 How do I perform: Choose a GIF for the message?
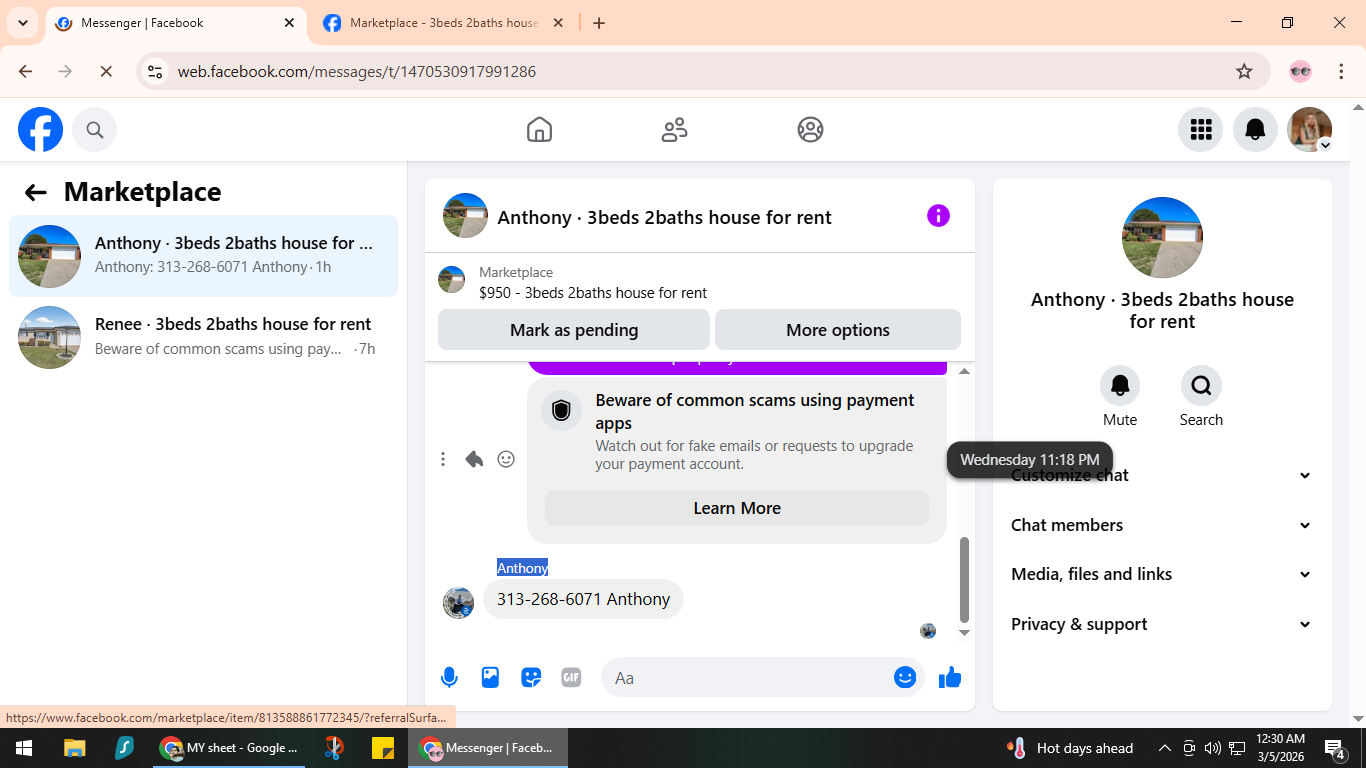(x=571, y=678)
